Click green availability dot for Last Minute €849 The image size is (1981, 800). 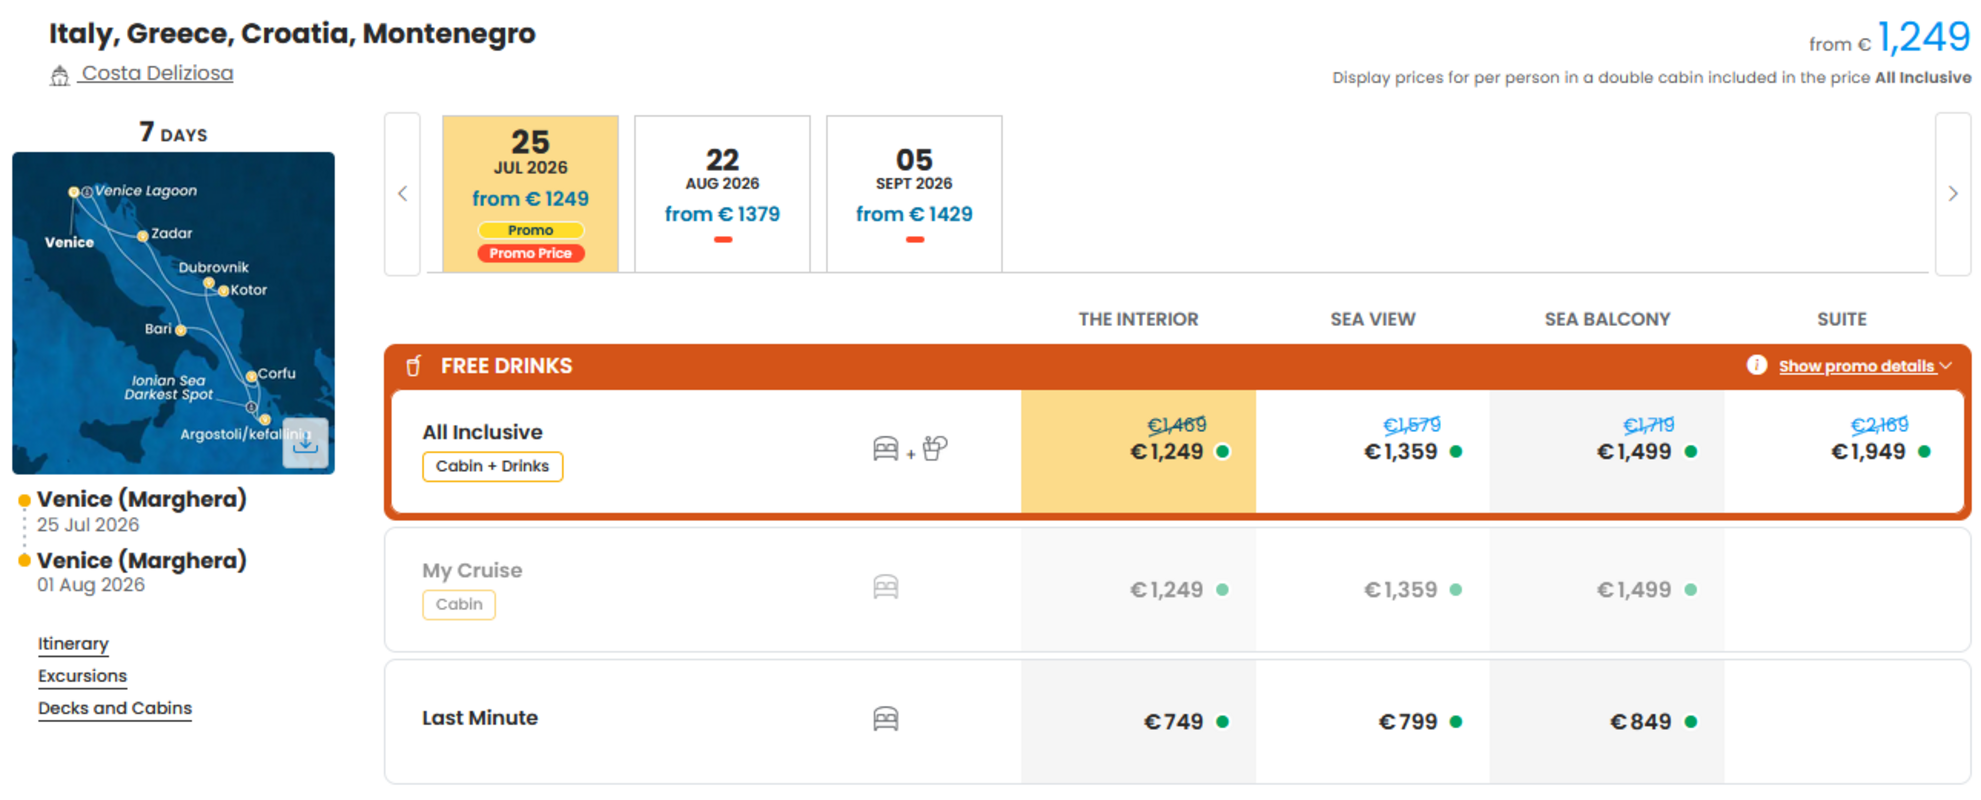click(x=1691, y=722)
